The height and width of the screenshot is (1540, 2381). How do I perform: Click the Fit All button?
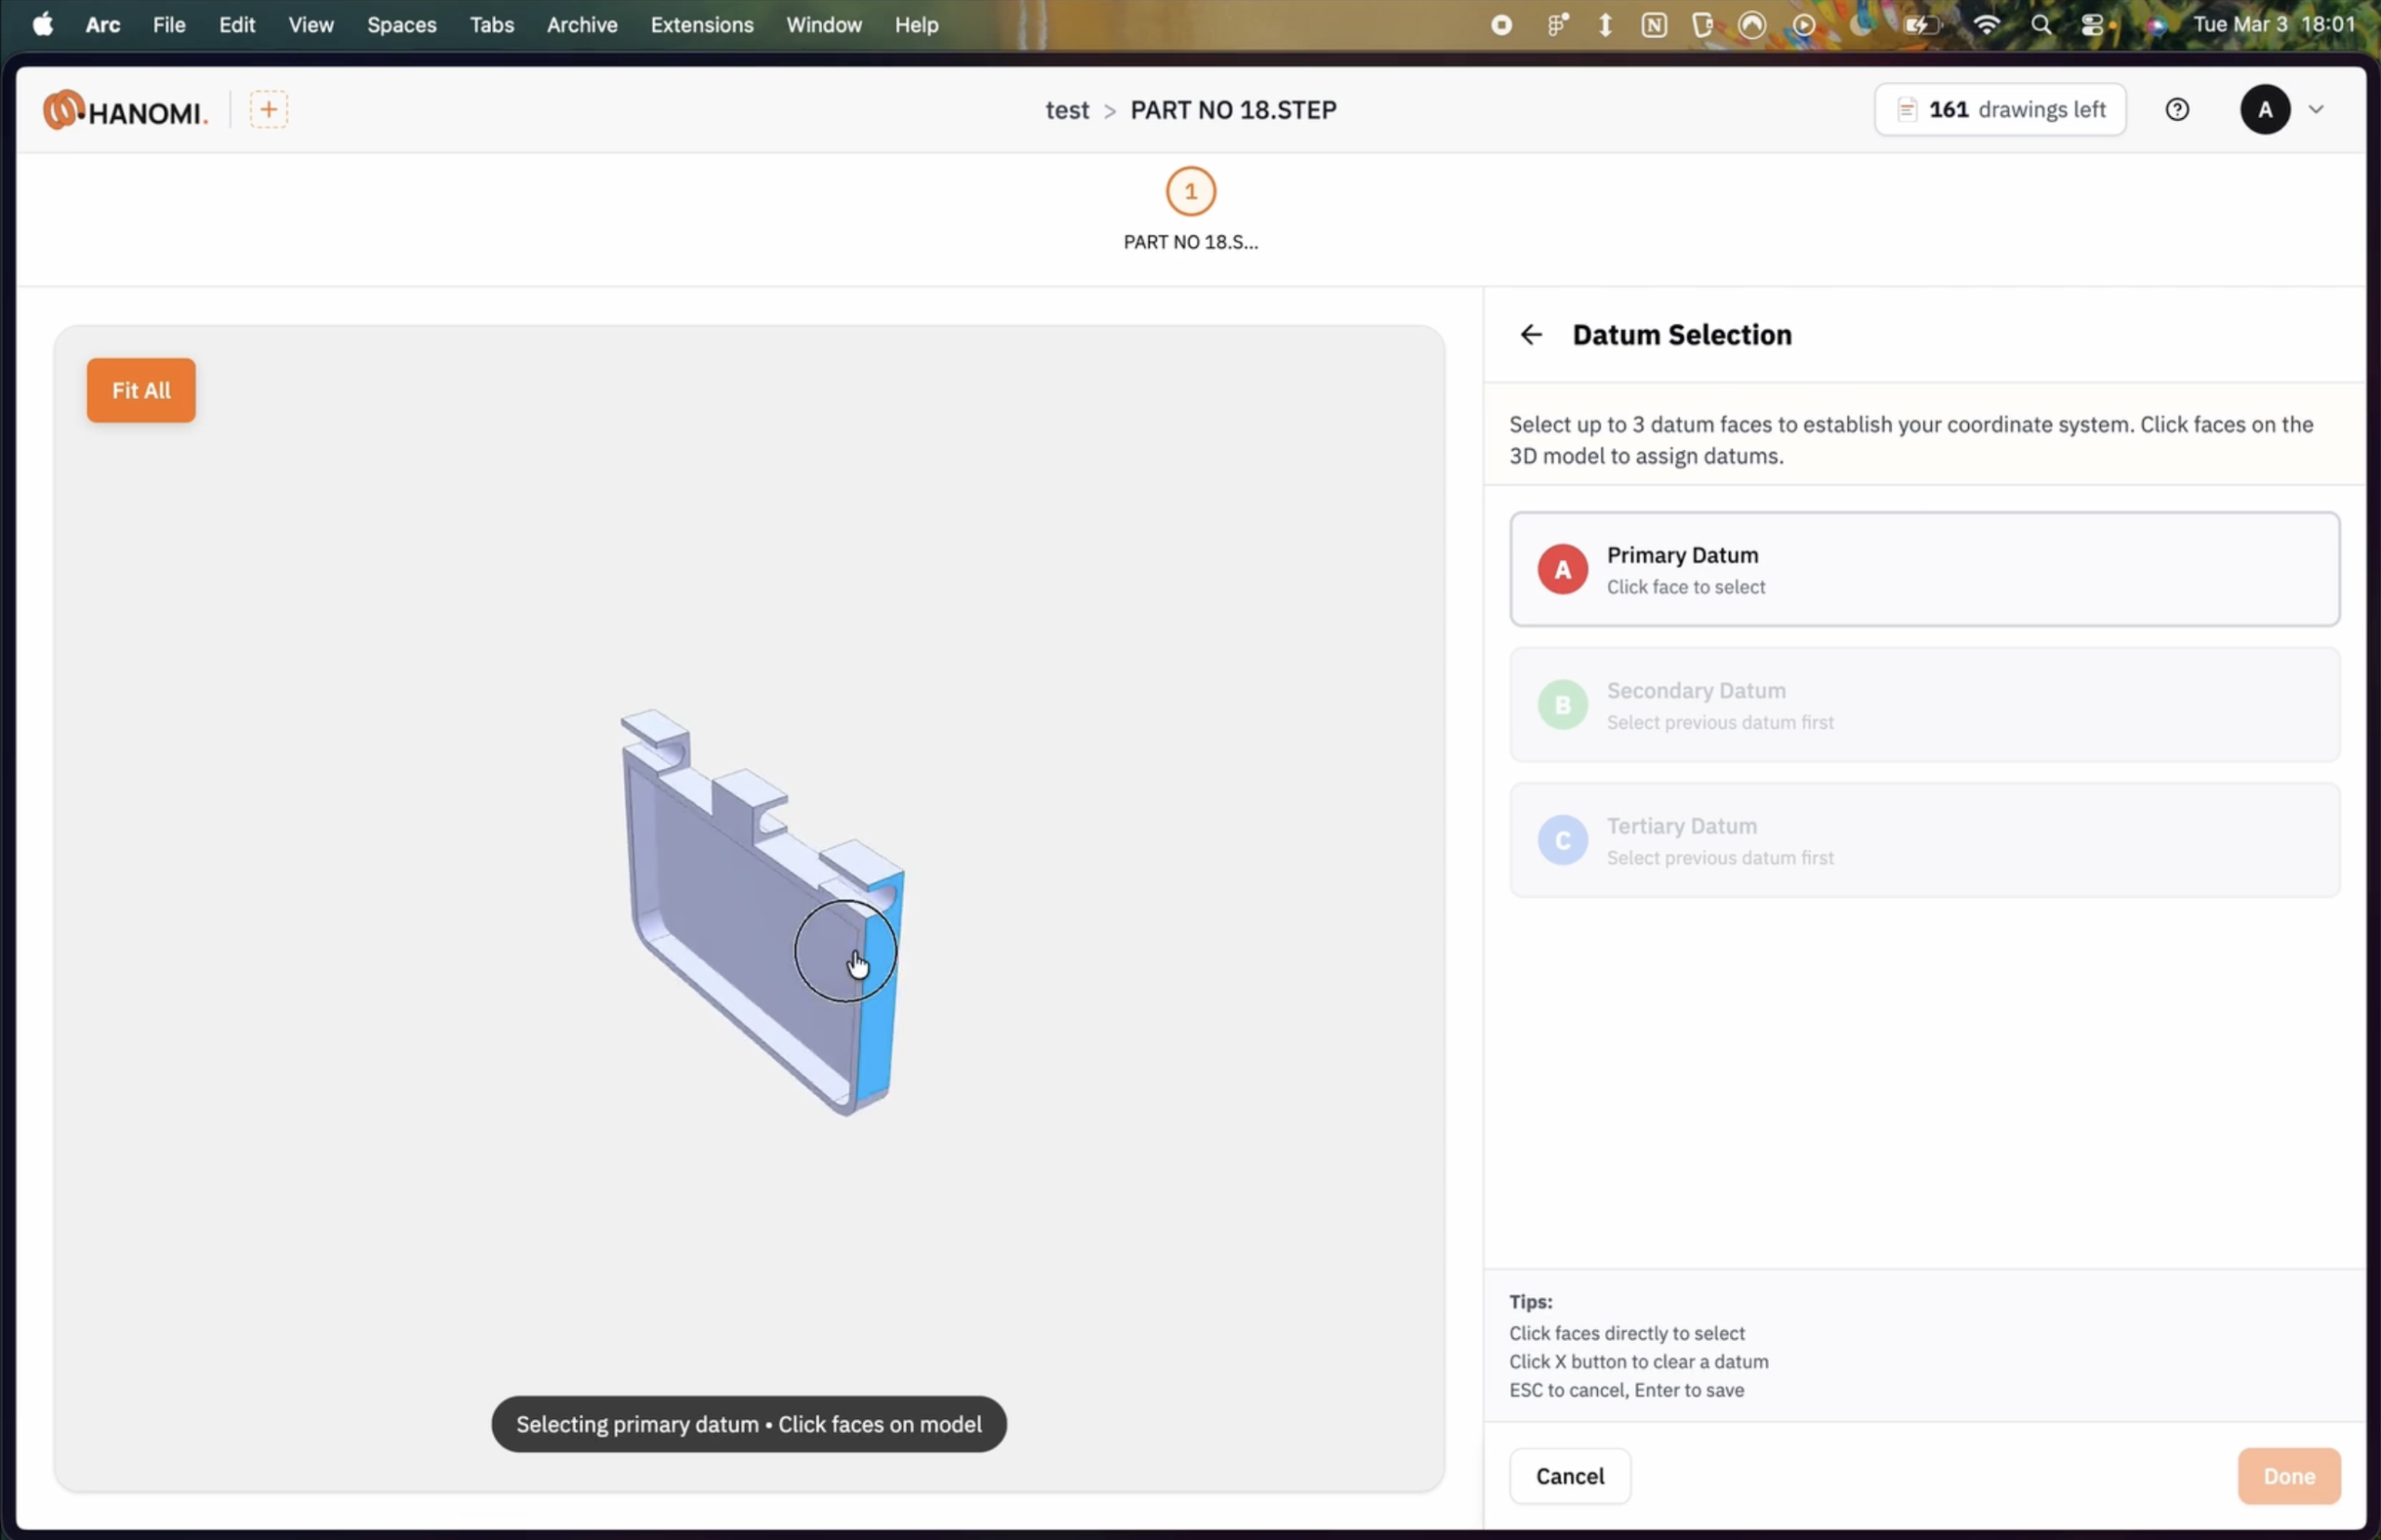(141, 390)
